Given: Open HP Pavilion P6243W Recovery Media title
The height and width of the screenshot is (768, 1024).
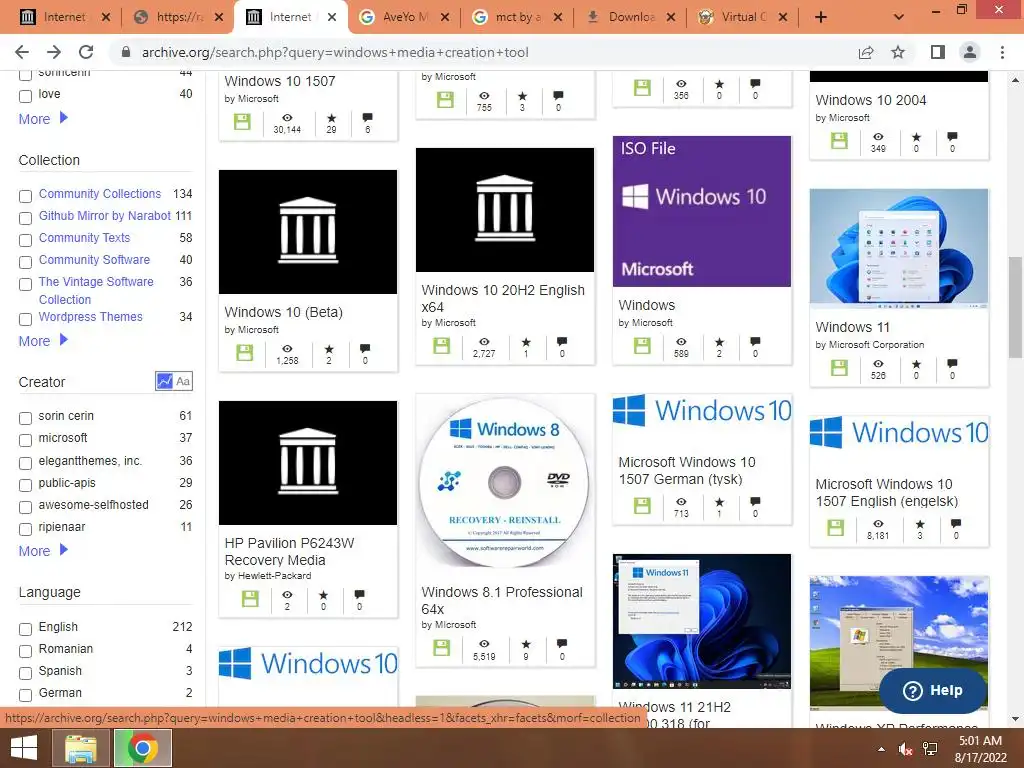Looking at the screenshot, I should tap(289, 551).
